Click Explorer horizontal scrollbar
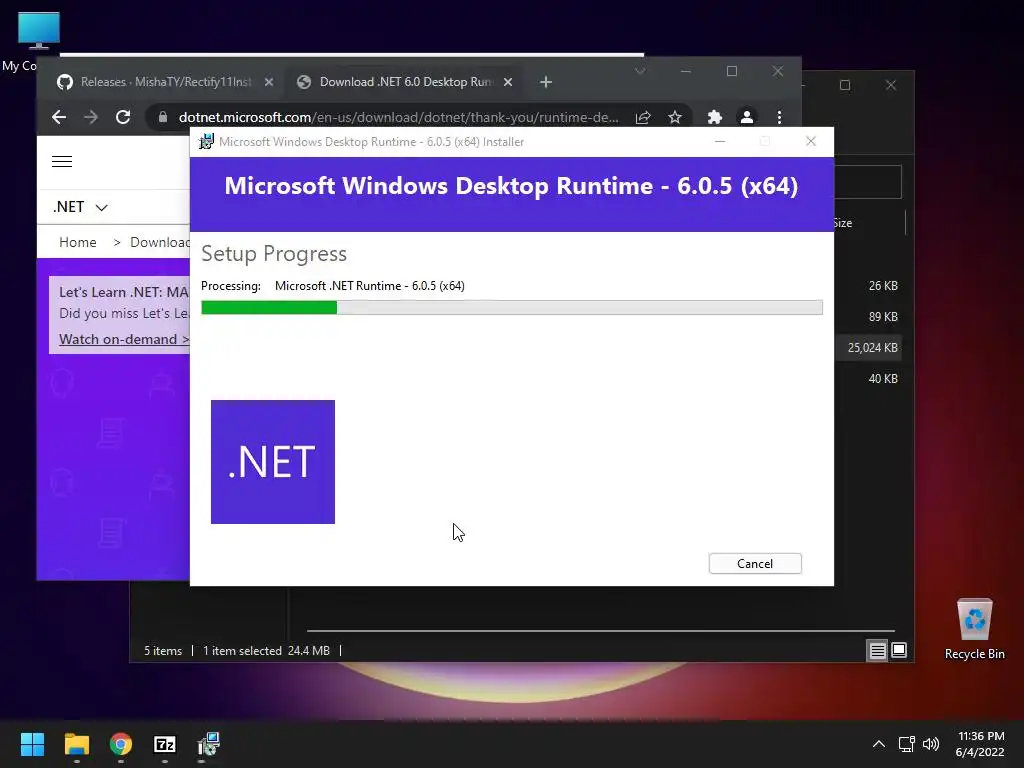The width and height of the screenshot is (1024, 768). pyautogui.click(x=601, y=631)
